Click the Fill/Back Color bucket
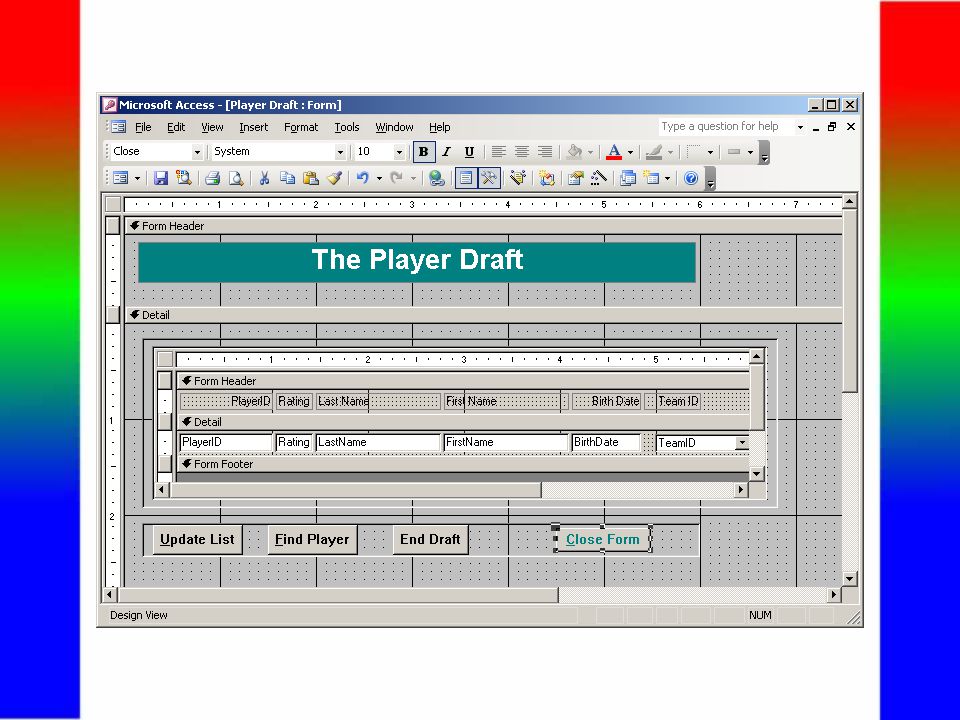 574,152
